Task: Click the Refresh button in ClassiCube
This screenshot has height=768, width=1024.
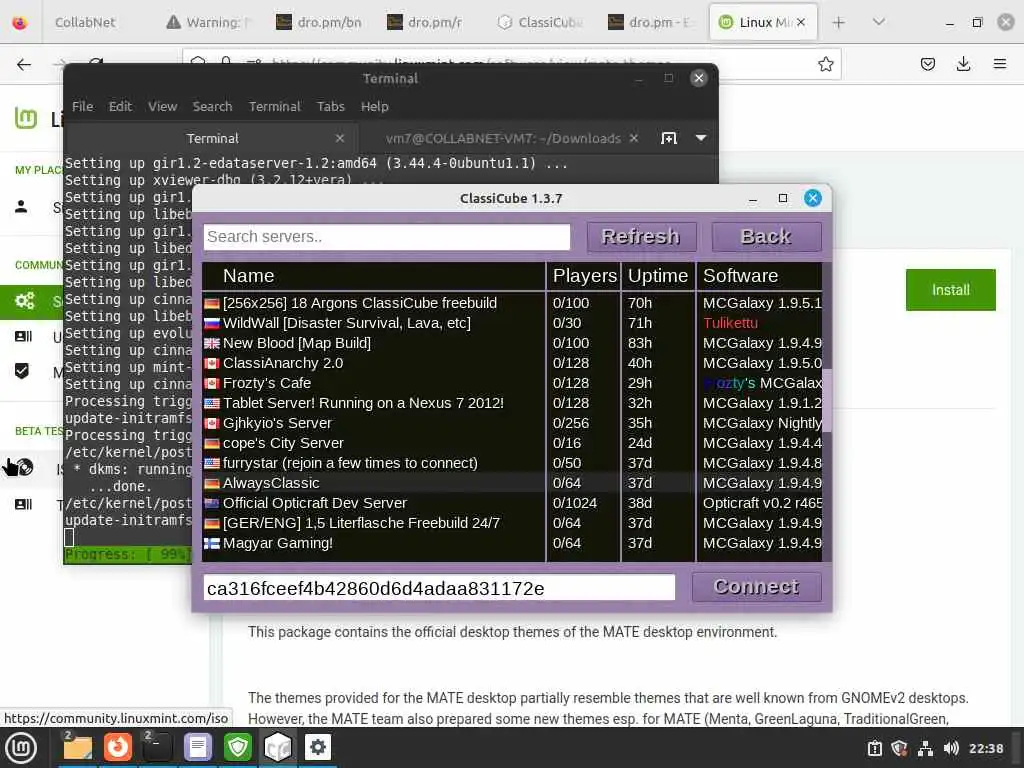Action: point(641,236)
